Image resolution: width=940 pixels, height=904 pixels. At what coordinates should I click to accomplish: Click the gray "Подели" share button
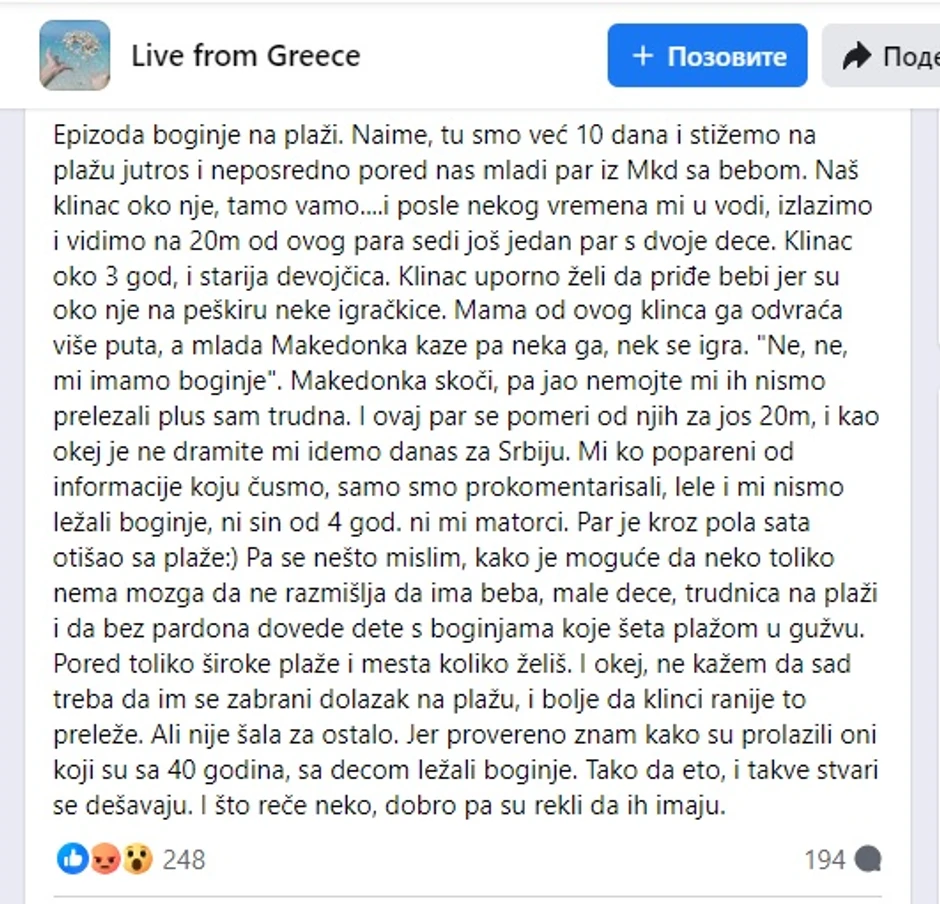click(895, 55)
